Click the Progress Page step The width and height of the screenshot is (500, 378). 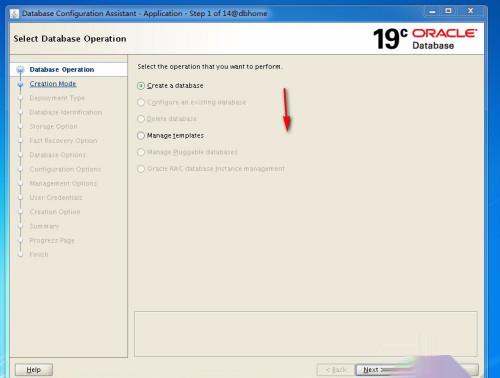(x=52, y=240)
